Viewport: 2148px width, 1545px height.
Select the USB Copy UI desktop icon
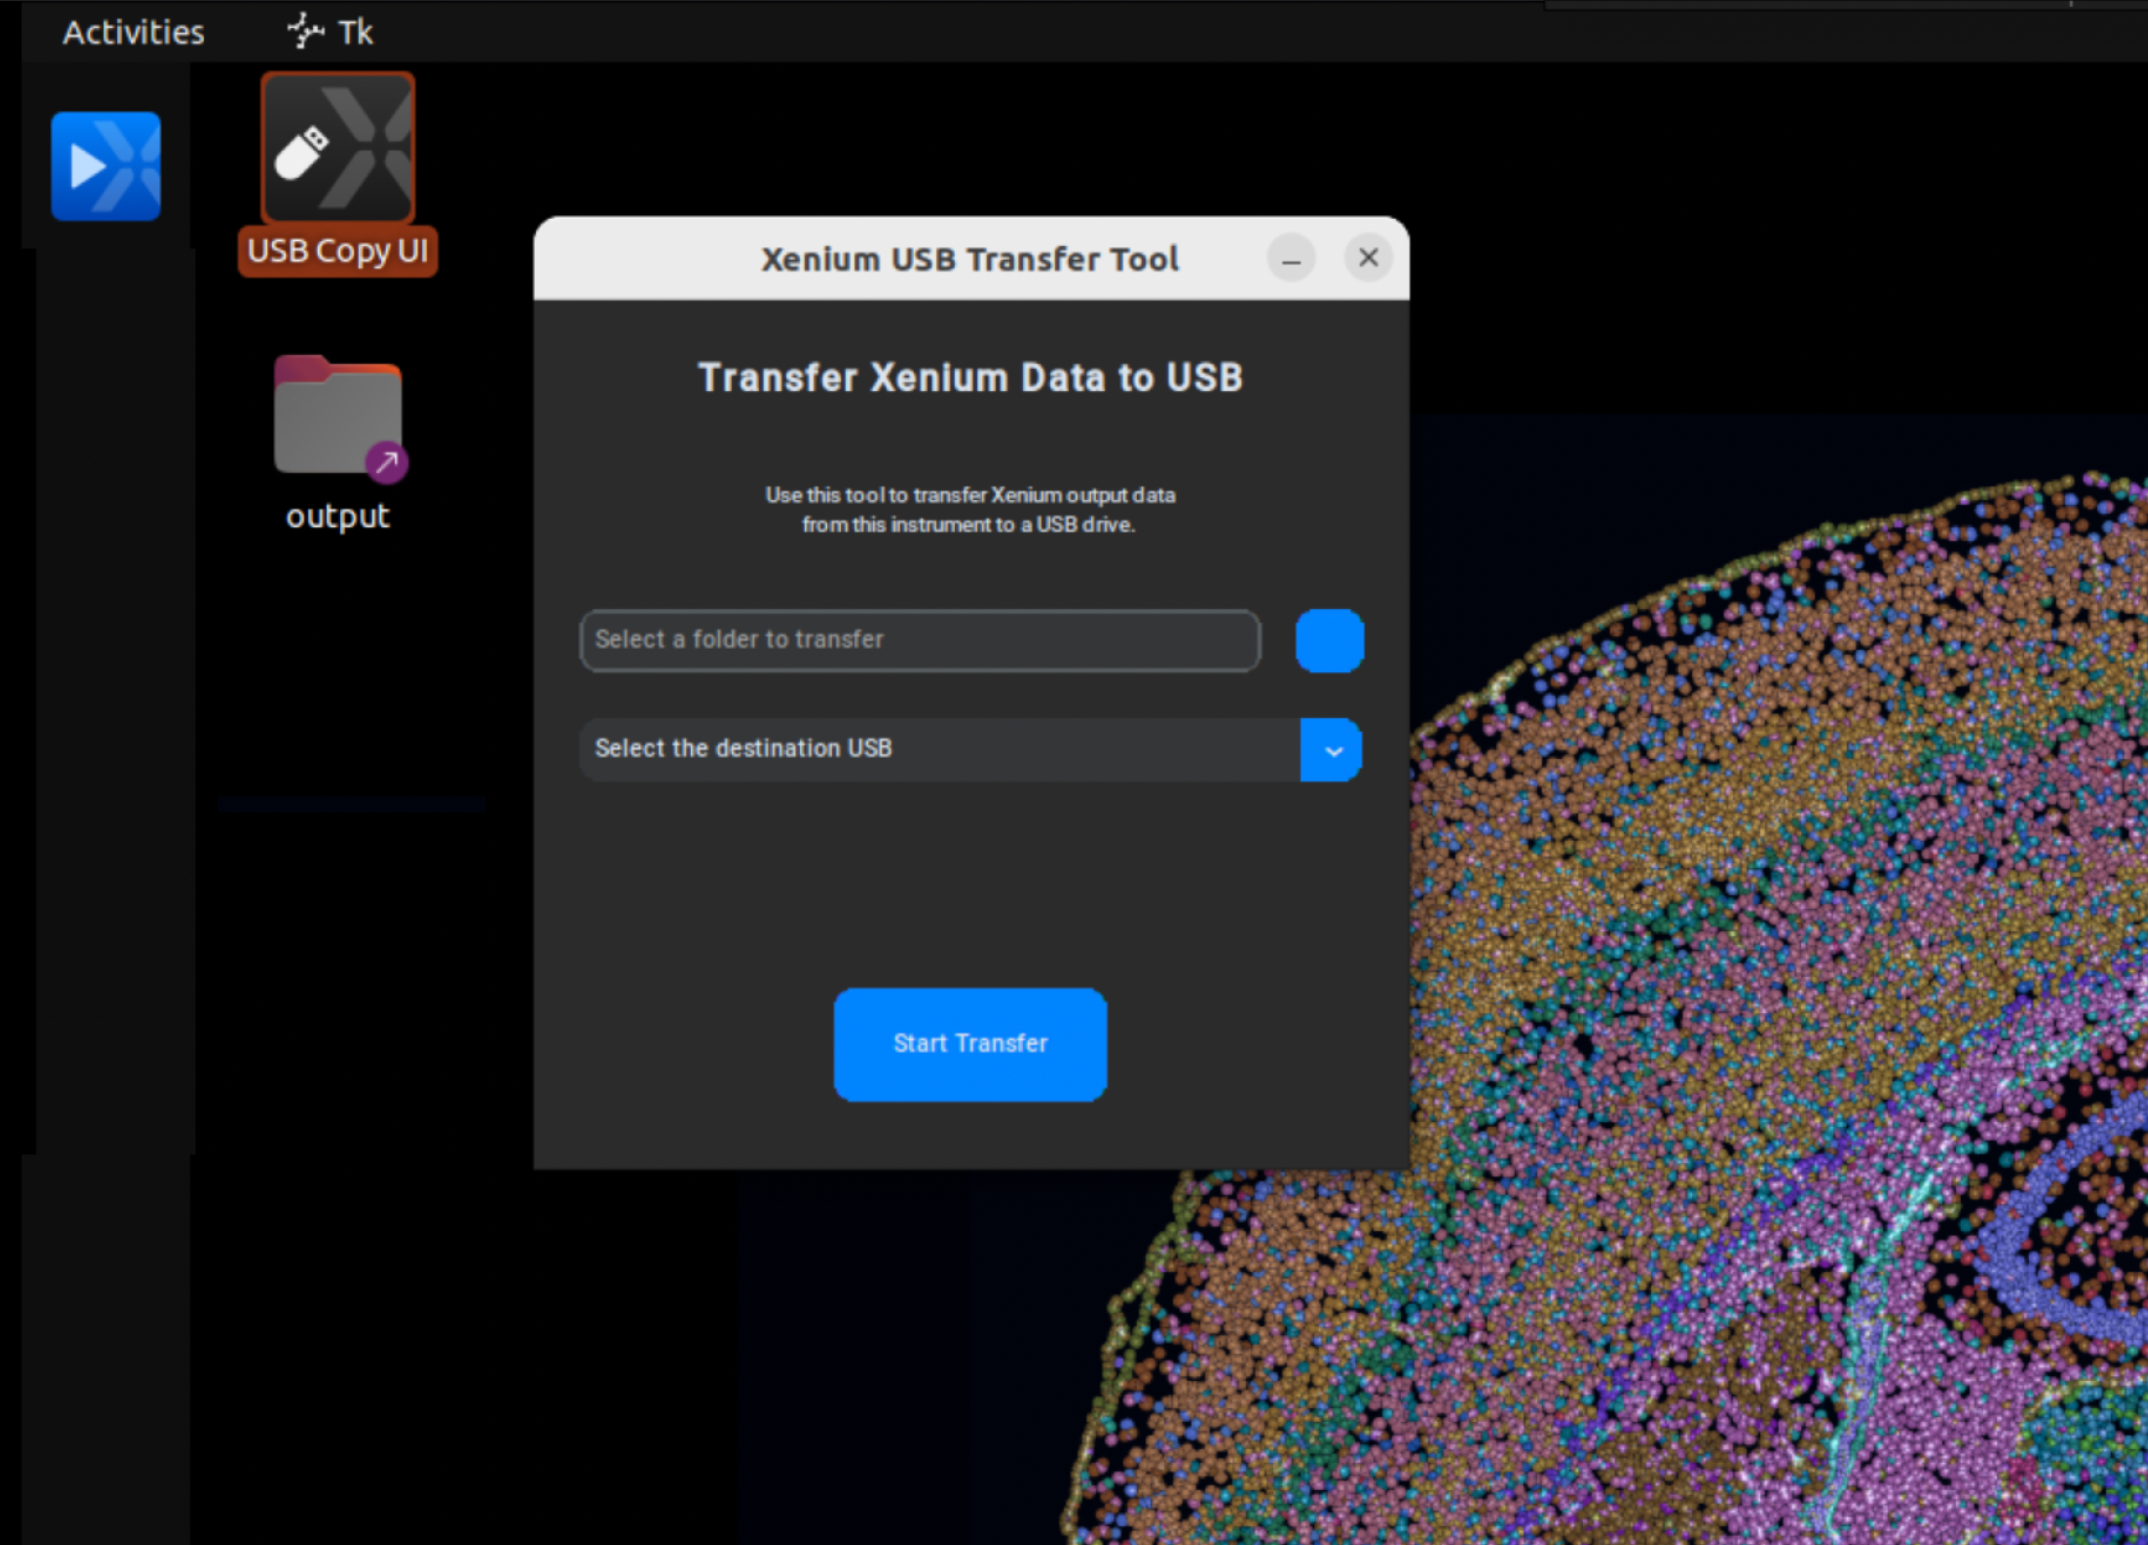click(338, 149)
